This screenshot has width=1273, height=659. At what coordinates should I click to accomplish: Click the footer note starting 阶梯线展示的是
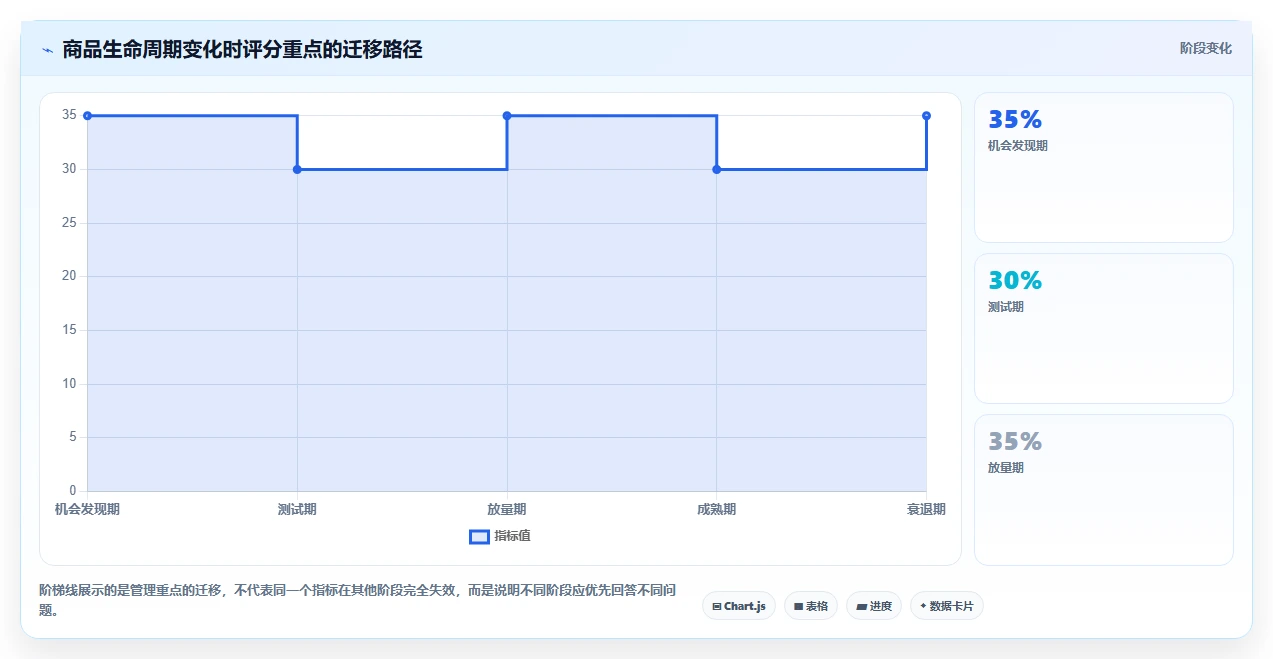click(358, 602)
